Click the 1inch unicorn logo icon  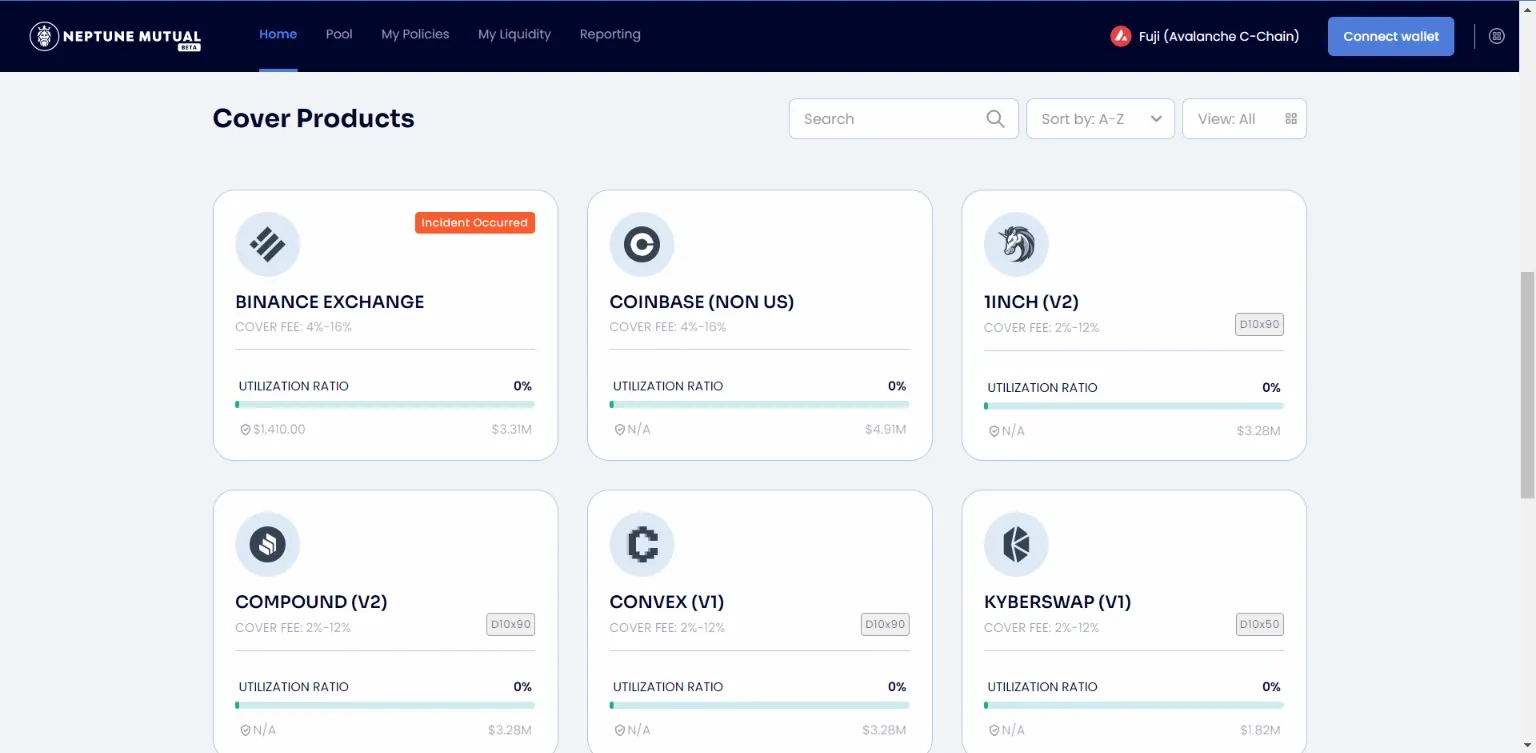pyautogui.click(x=1016, y=244)
